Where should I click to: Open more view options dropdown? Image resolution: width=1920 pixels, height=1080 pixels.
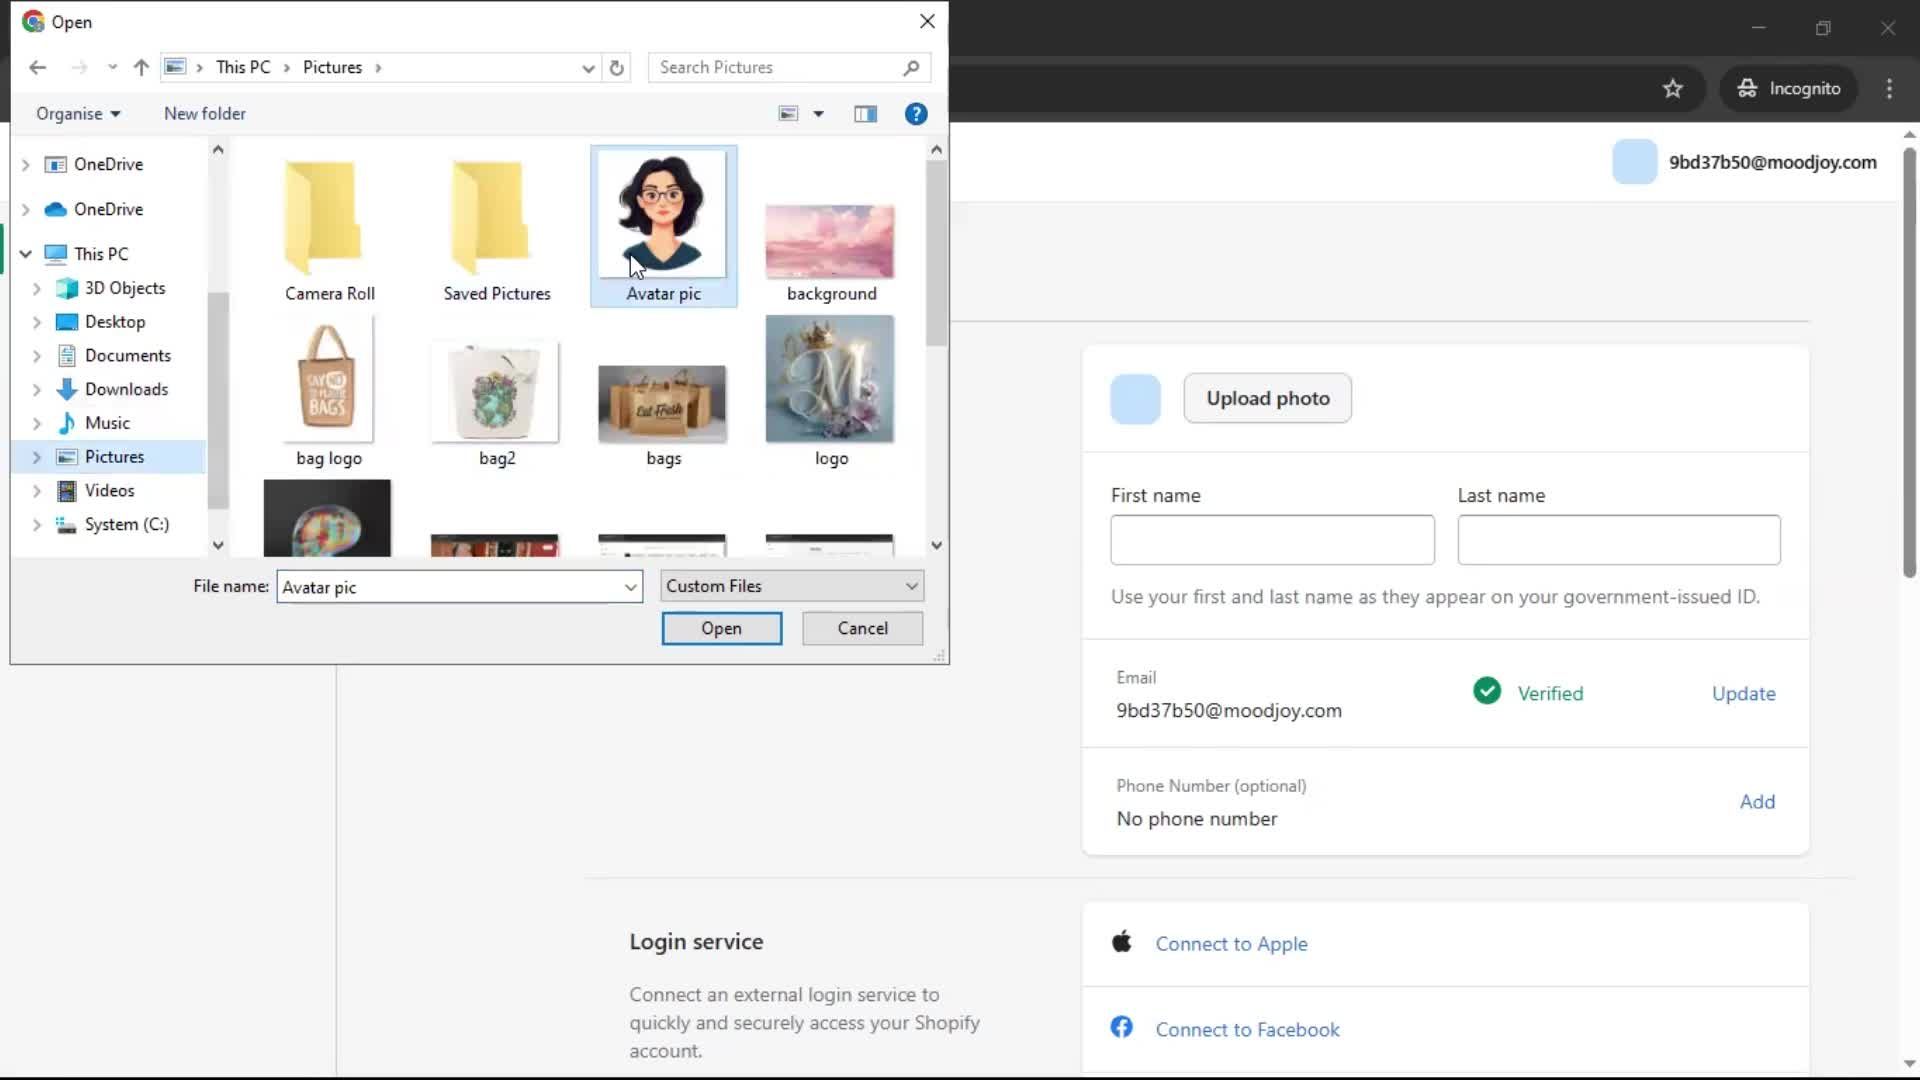(x=819, y=114)
